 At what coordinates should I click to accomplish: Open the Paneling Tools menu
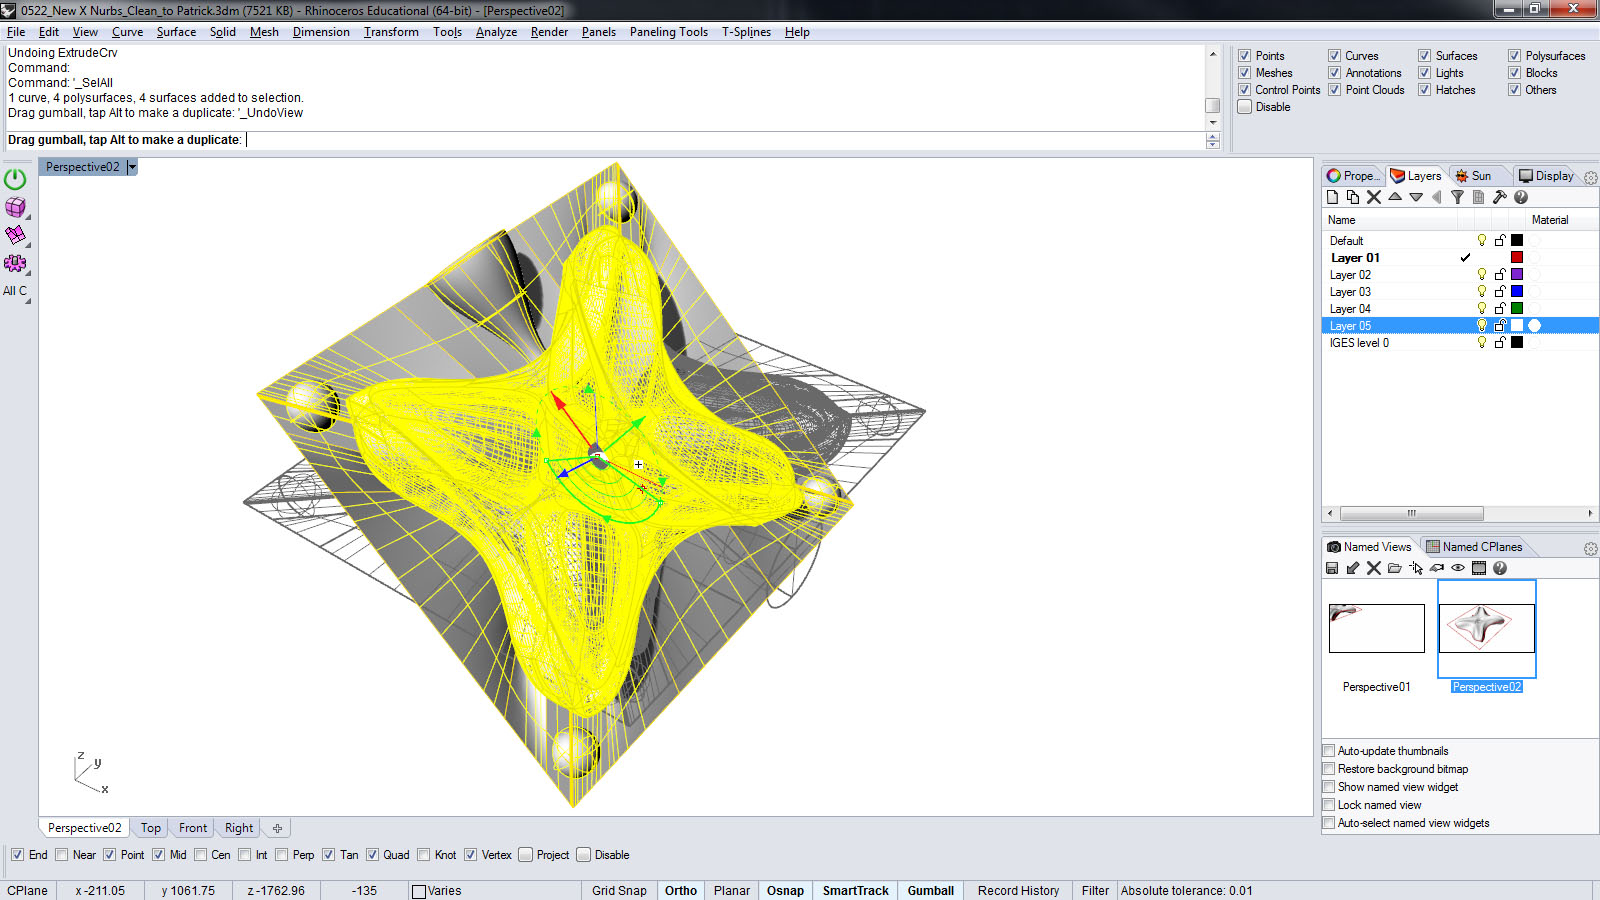pyautogui.click(x=669, y=32)
